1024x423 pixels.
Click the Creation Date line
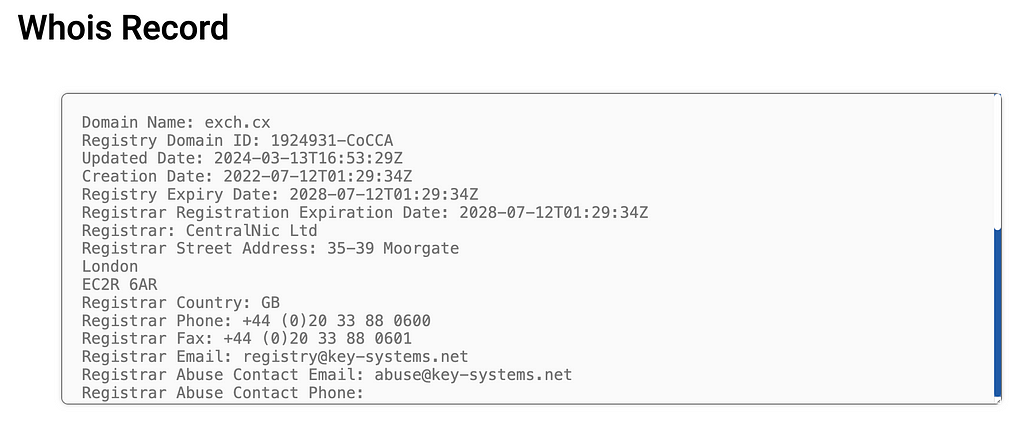(x=247, y=176)
